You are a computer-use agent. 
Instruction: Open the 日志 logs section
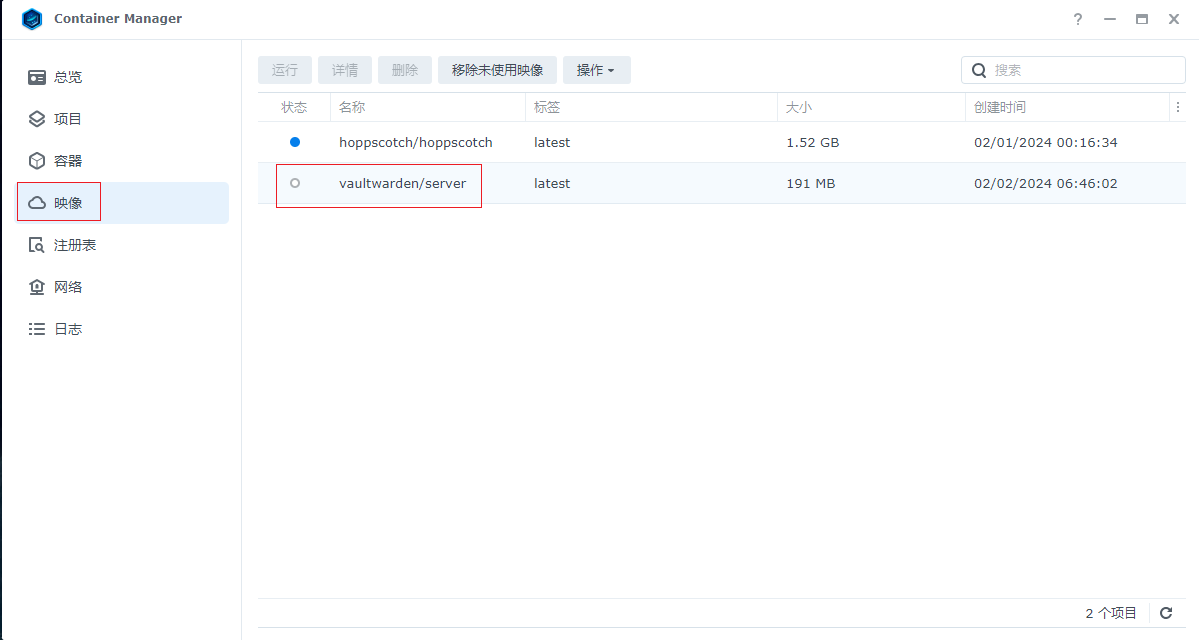pyautogui.click(x=122, y=329)
